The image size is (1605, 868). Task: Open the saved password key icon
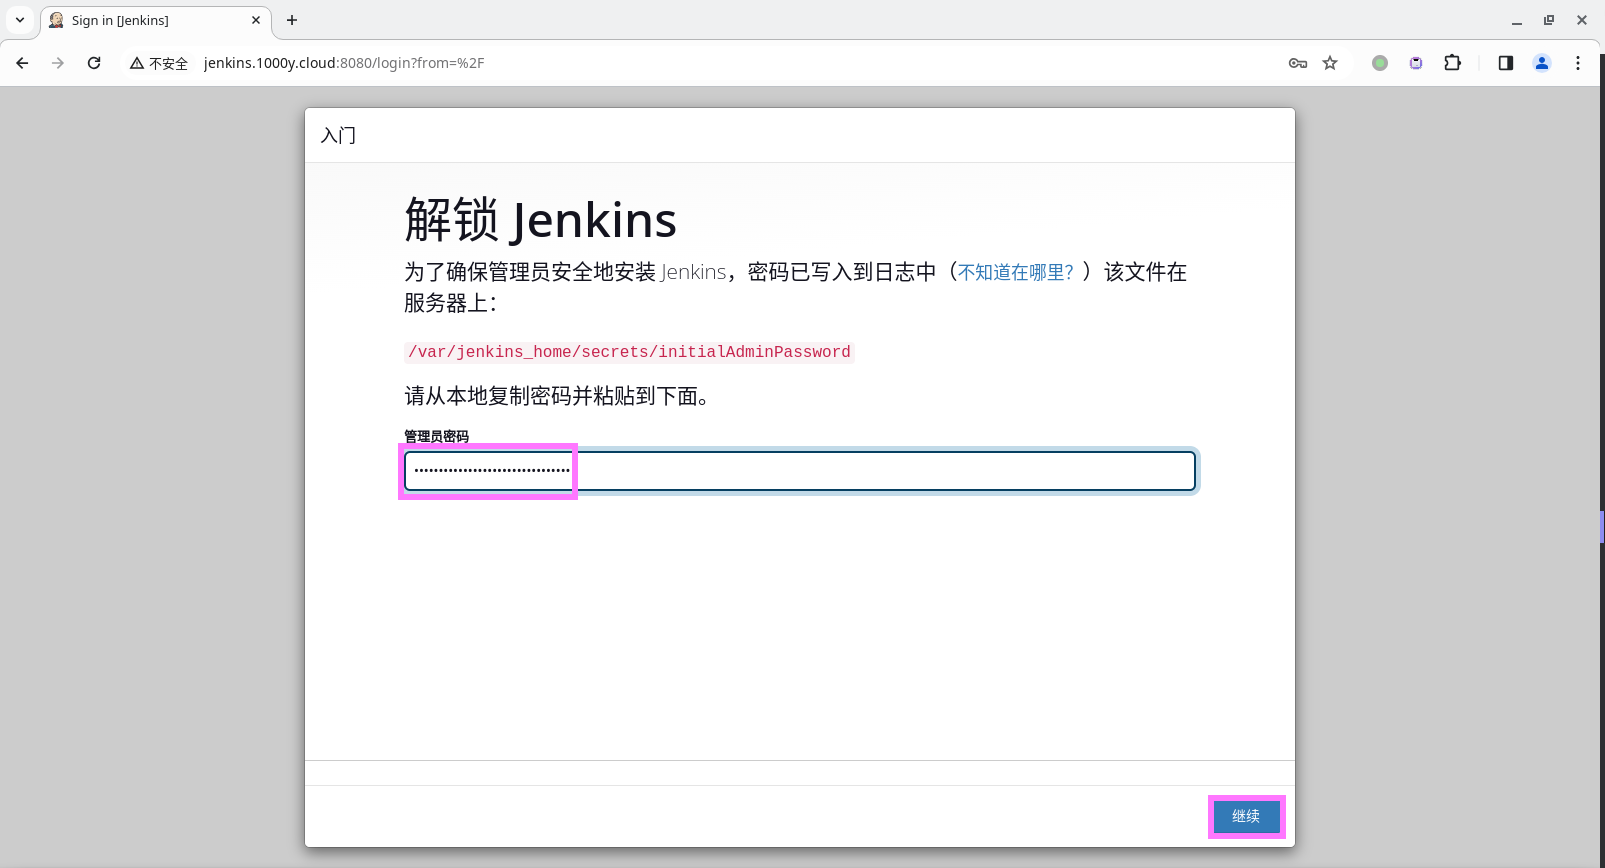click(1298, 63)
